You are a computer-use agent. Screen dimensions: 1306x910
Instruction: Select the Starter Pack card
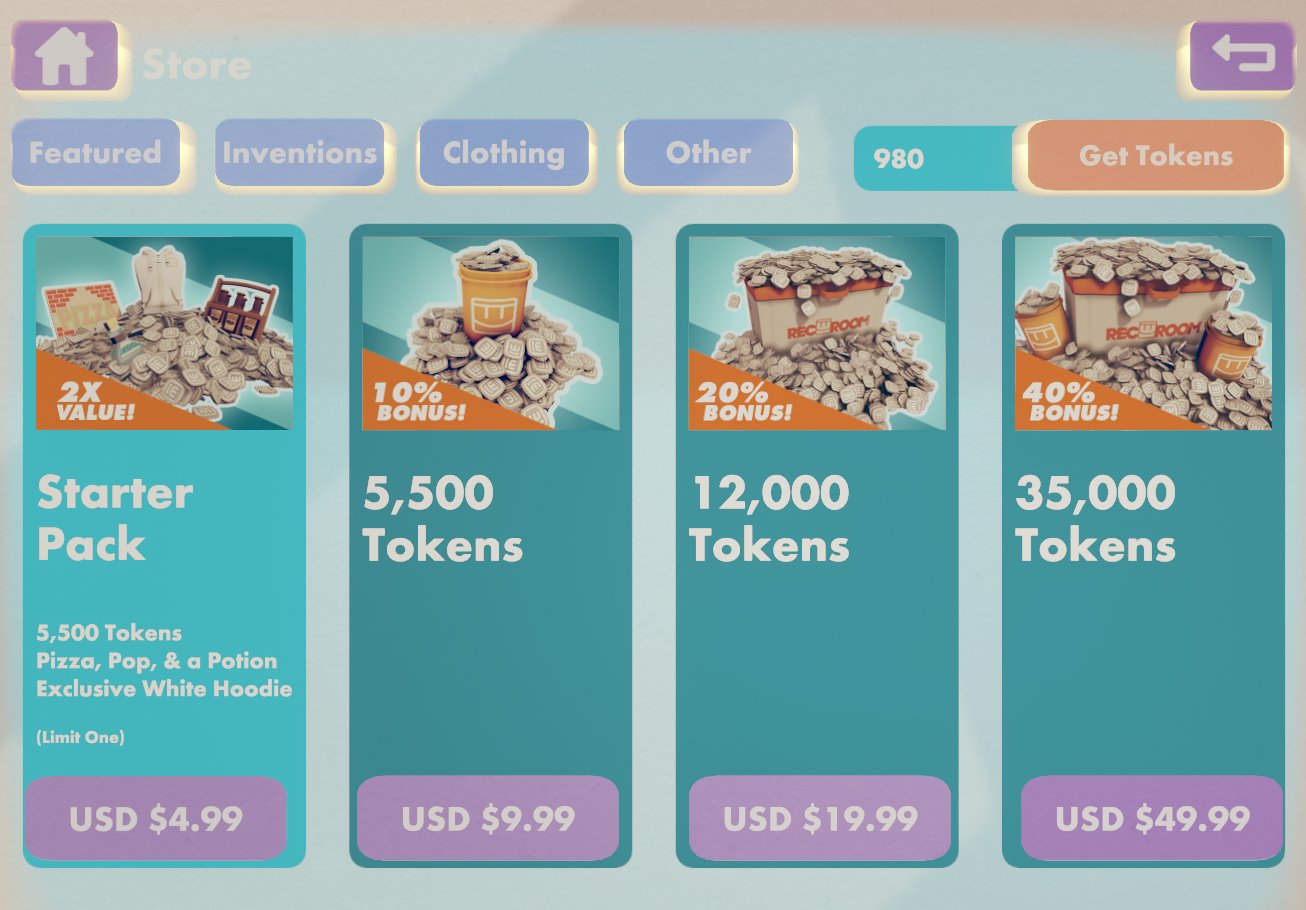(165, 545)
